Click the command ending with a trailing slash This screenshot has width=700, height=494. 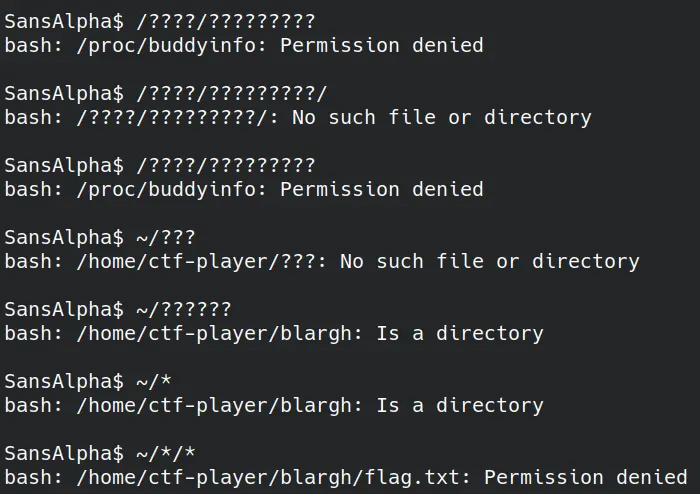tap(232, 93)
